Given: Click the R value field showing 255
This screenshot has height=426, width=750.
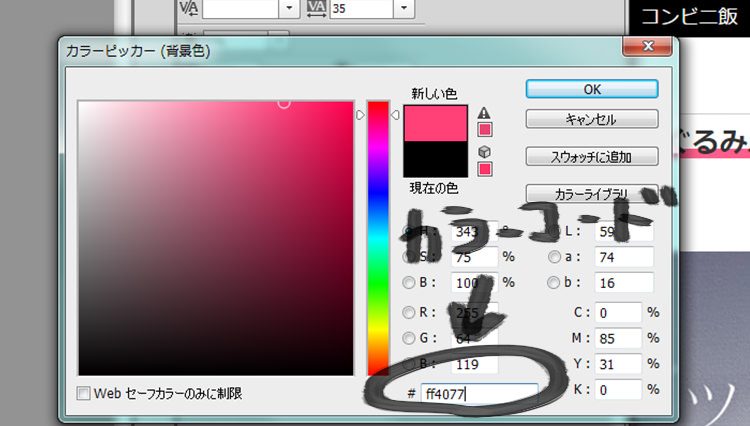Looking at the screenshot, I should (x=474, y=313).
